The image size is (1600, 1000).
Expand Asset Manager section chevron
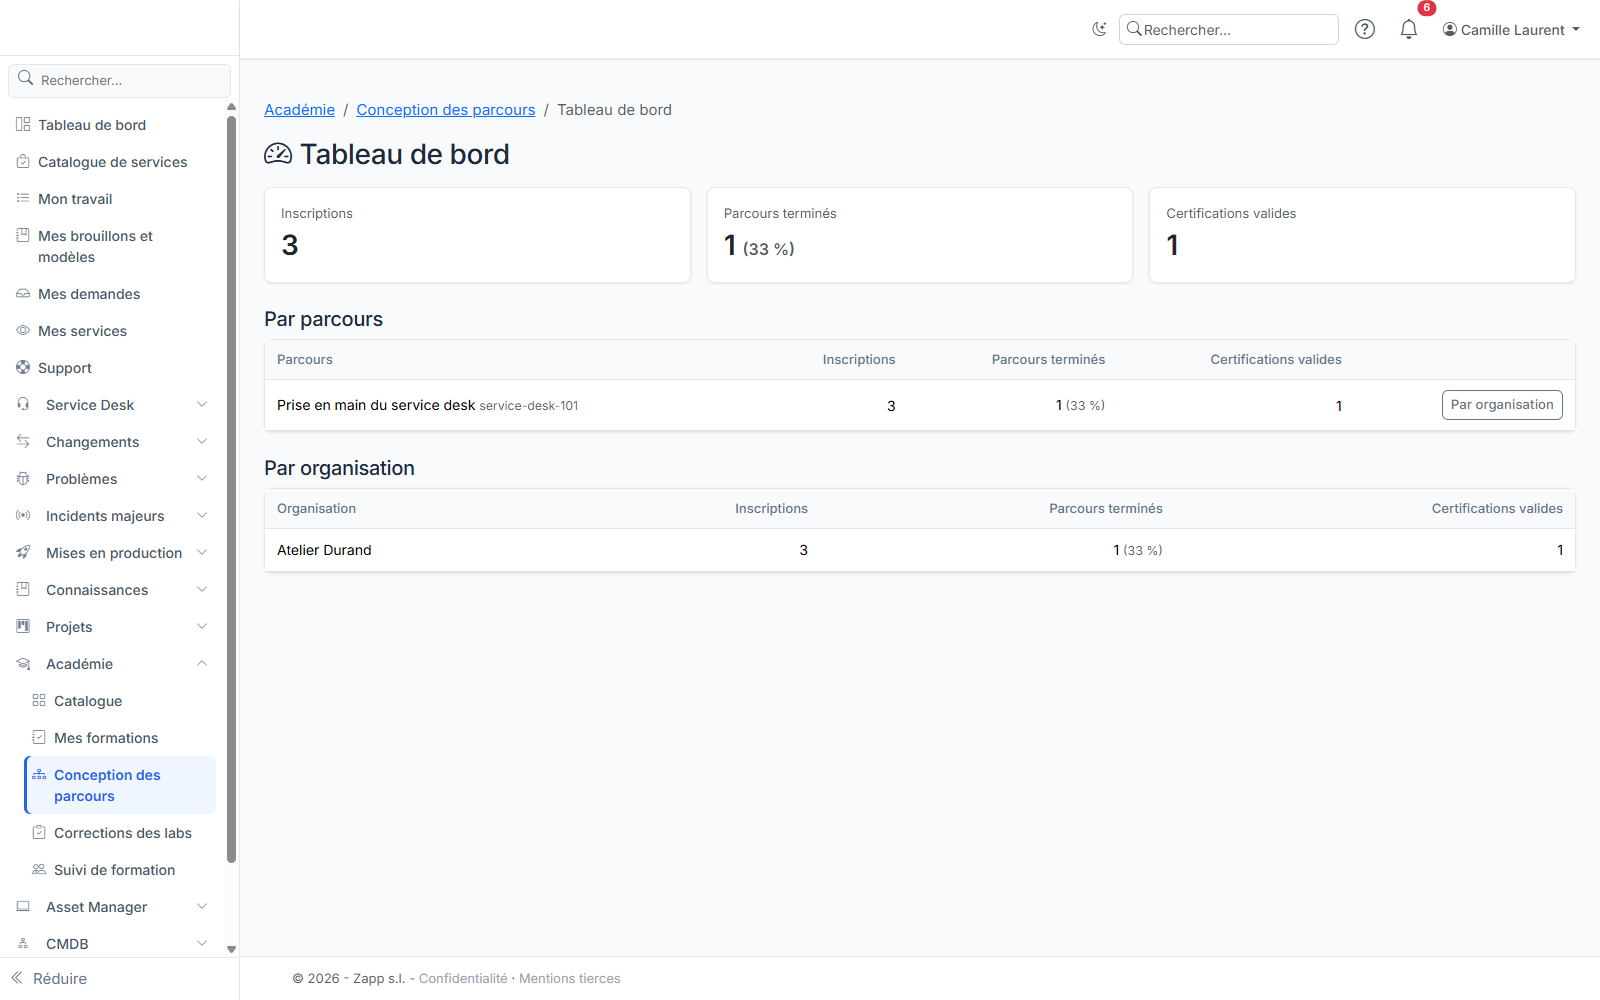202,906
